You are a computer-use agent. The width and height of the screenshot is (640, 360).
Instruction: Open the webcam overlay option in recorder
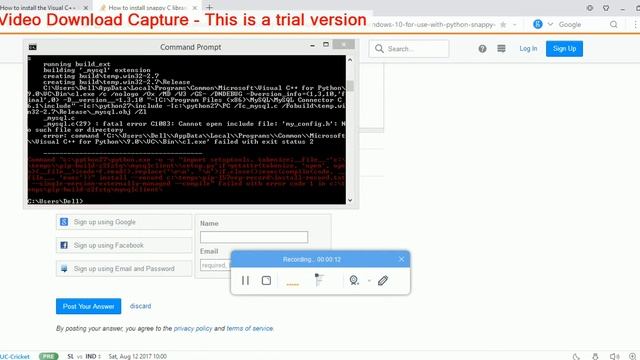tap(354, 280)
